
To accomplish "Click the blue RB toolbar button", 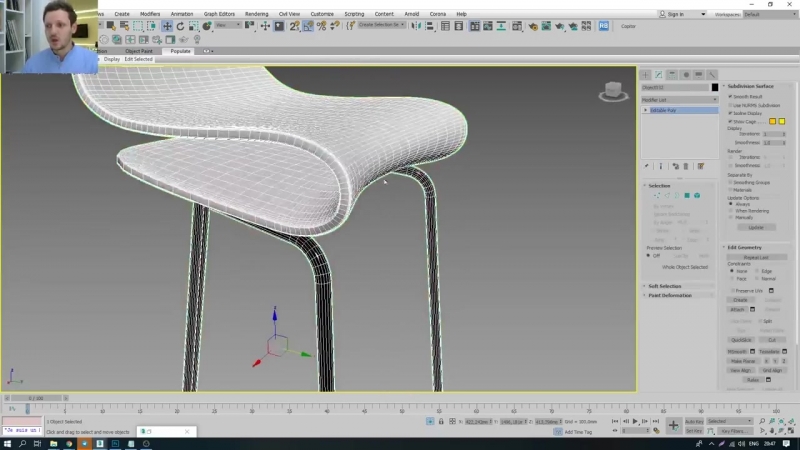I will (604, 26).
